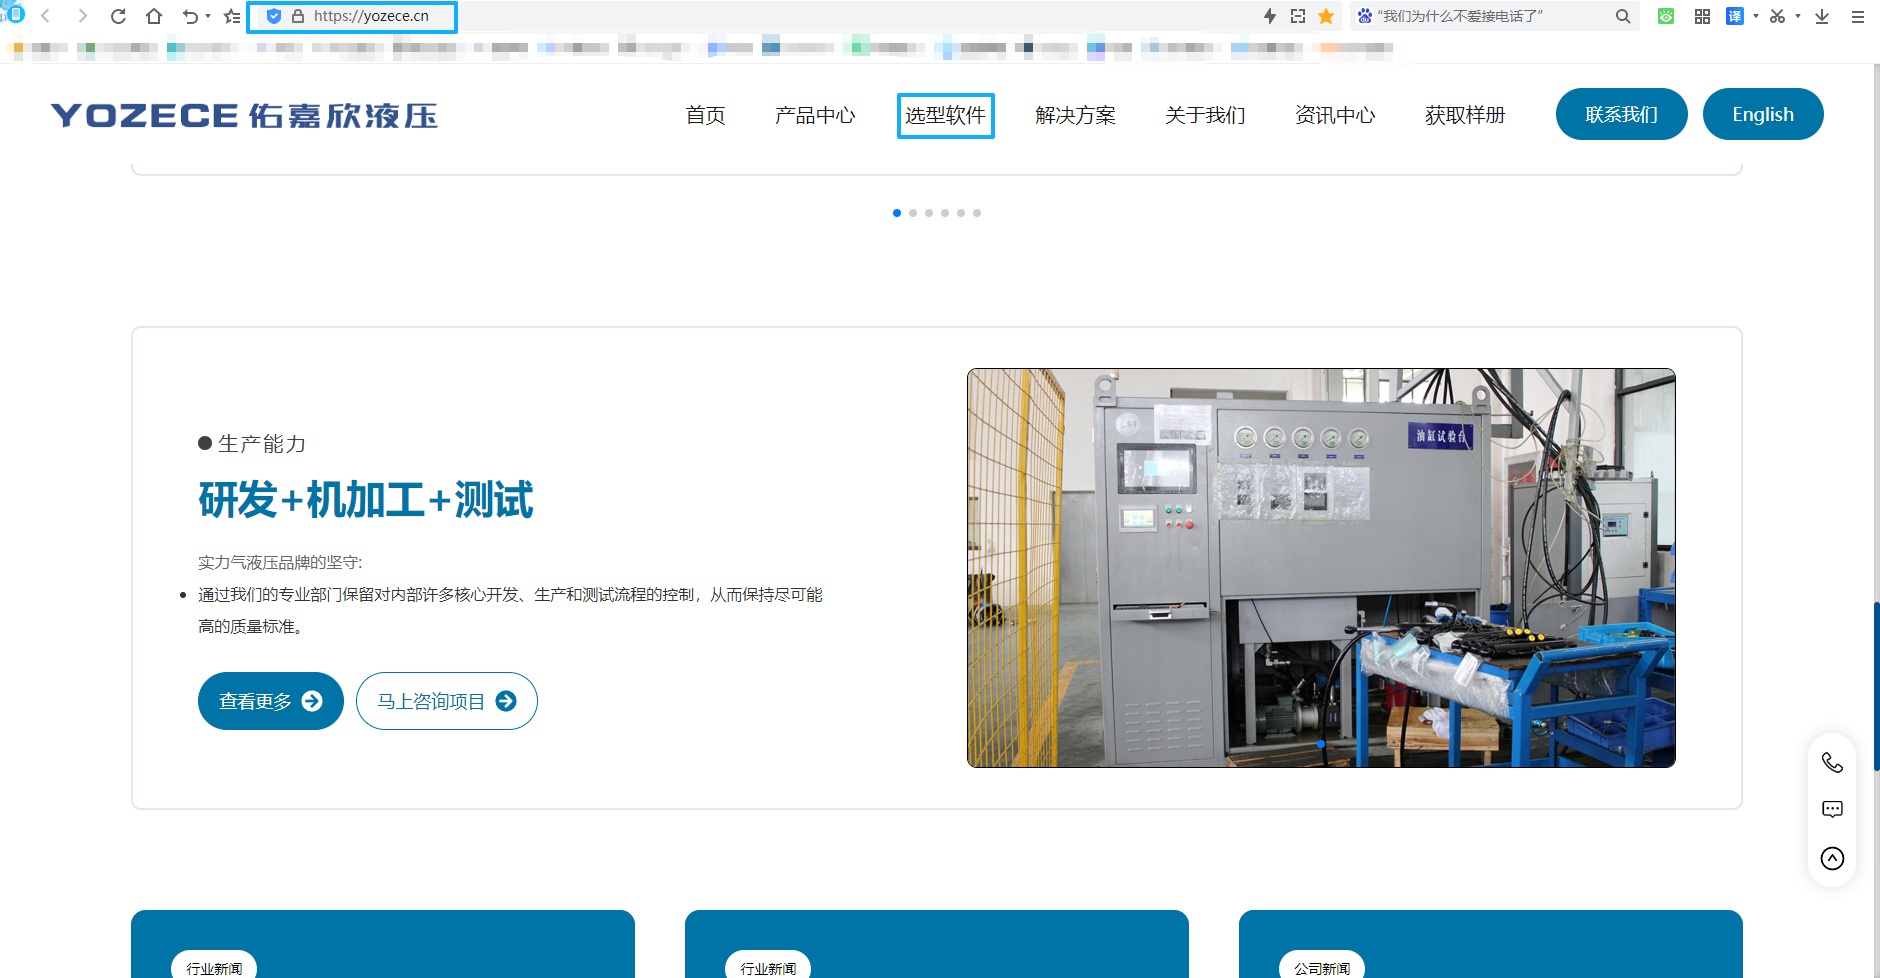Click the browser back arrow
The width and height of the screenshot is (1880, 978).
click(x=46, y=16)
